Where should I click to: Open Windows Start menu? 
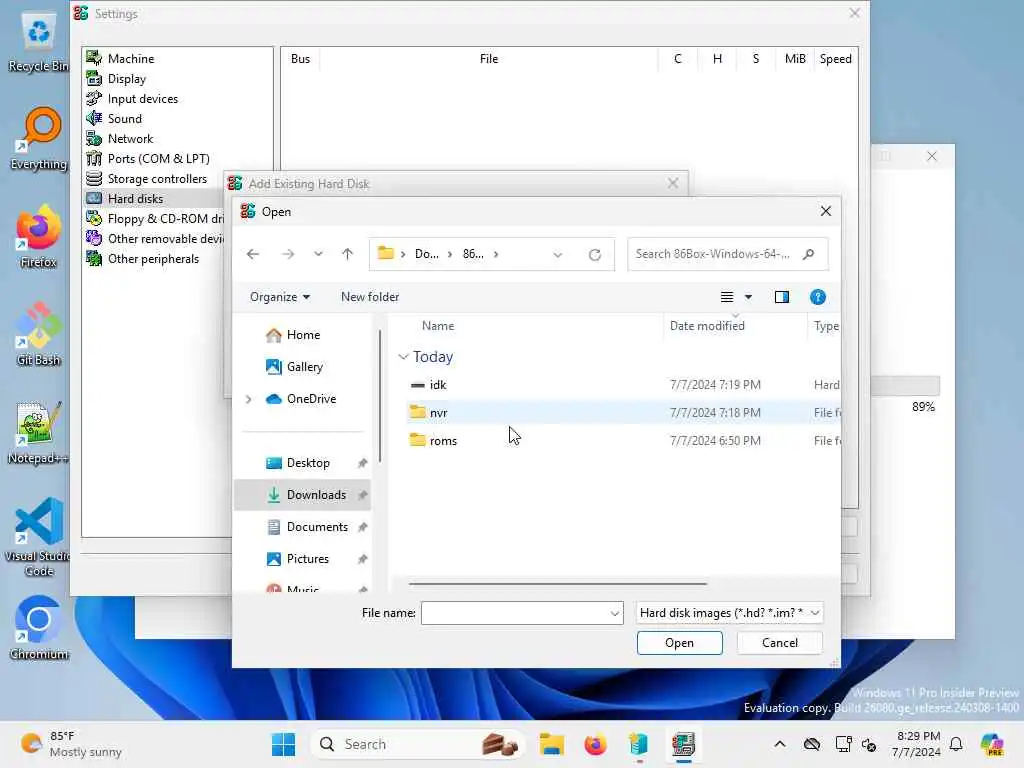[283, 744]
